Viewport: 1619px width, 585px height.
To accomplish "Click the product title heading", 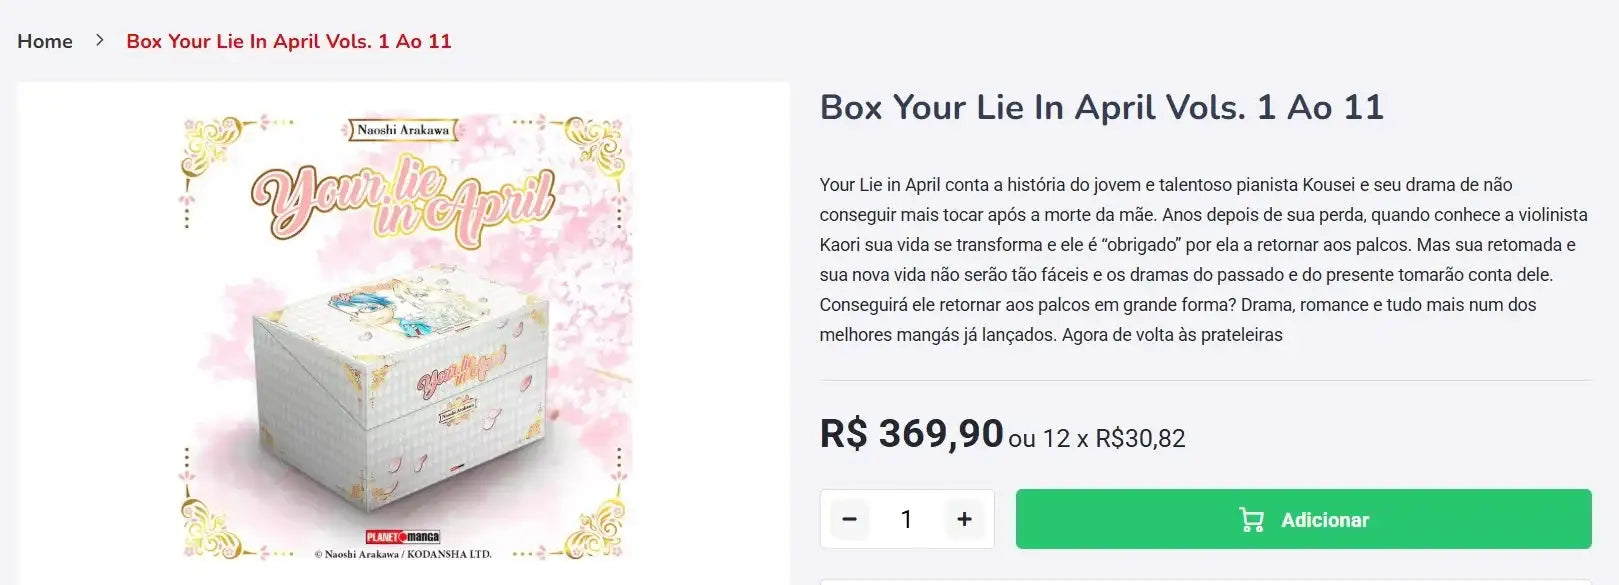I will (x=1101, y=107).
